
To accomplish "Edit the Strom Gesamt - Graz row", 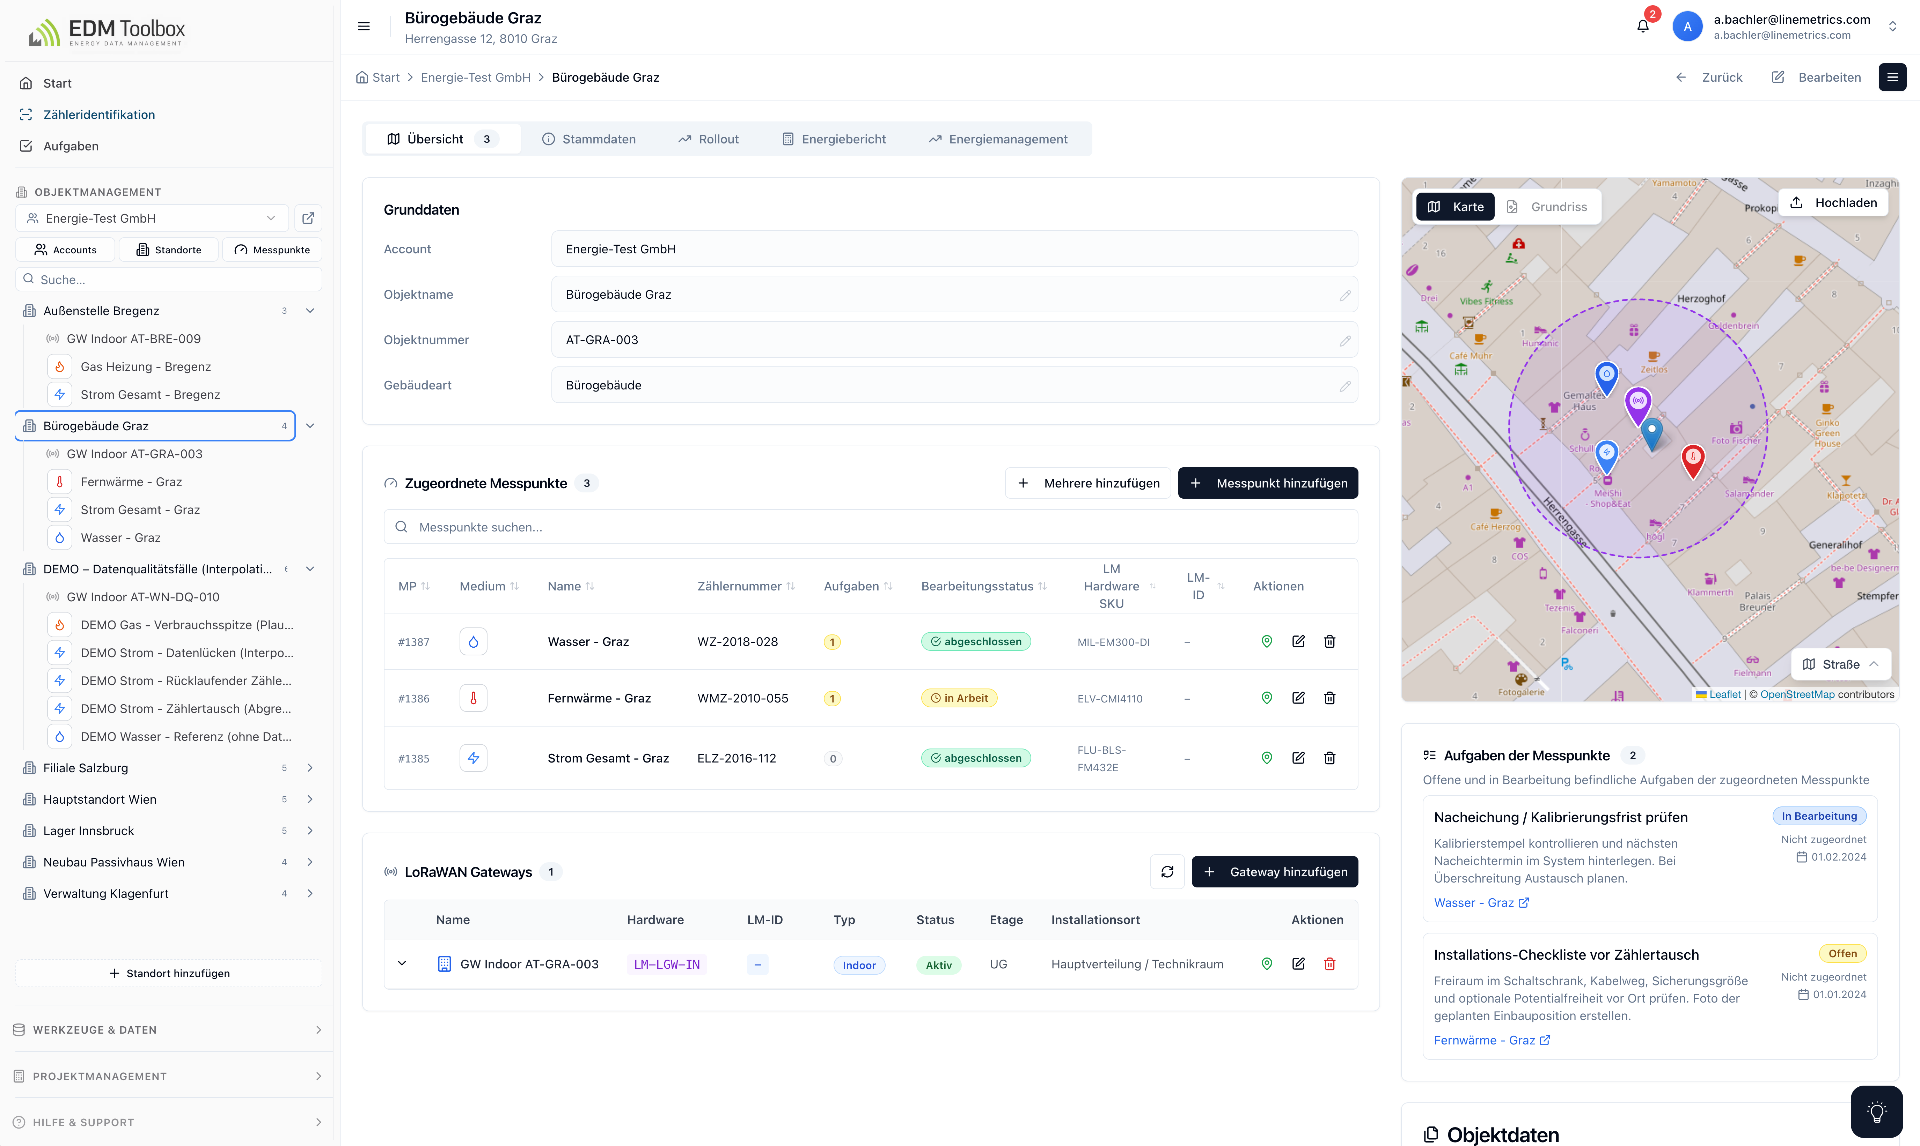I will pos(1298,758).
